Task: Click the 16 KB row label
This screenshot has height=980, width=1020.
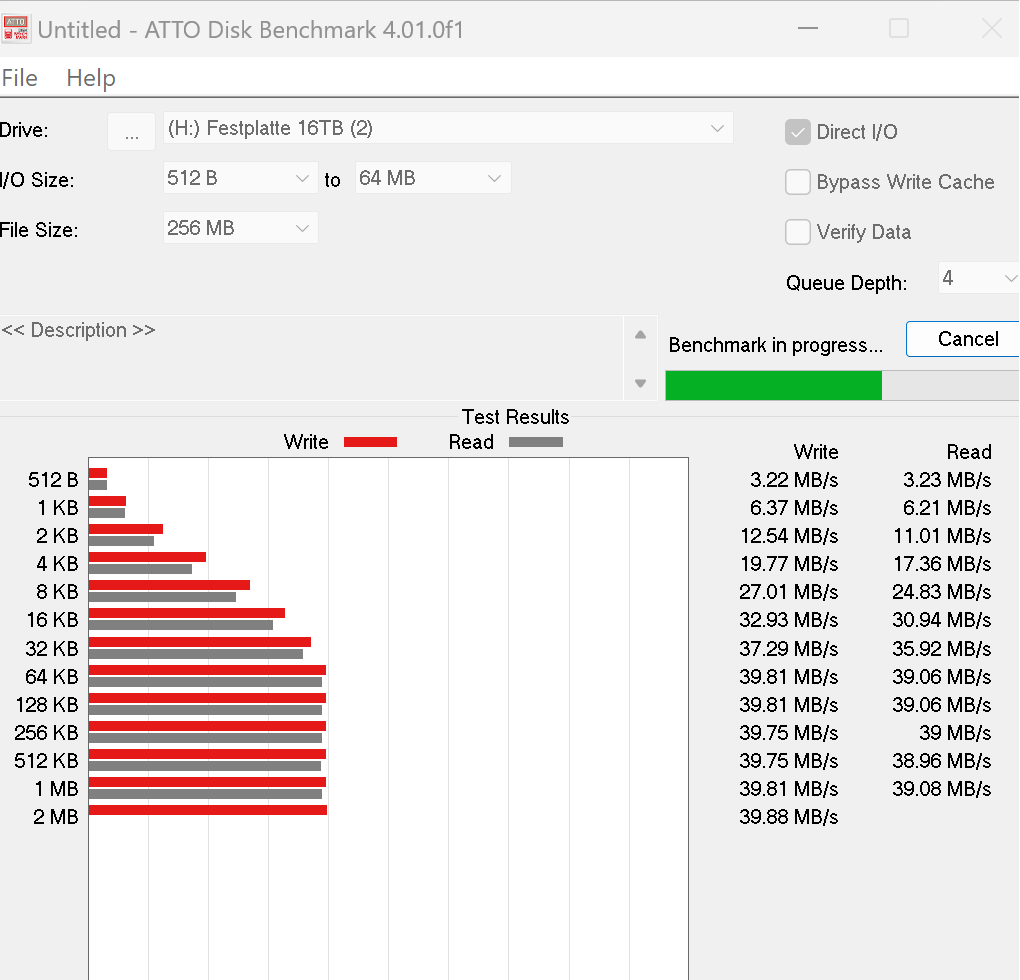Action: click(52, 620)
